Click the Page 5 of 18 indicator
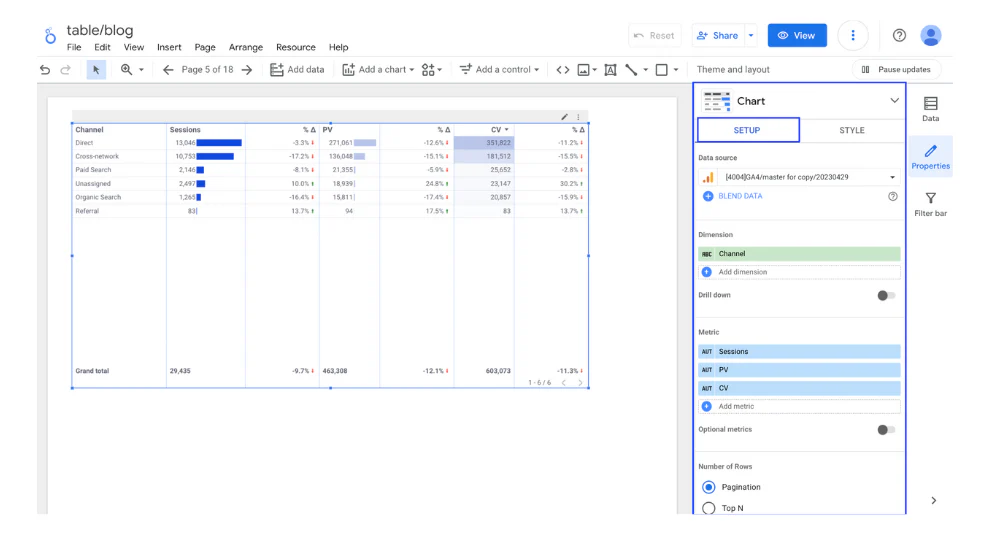 click(207, 69)
